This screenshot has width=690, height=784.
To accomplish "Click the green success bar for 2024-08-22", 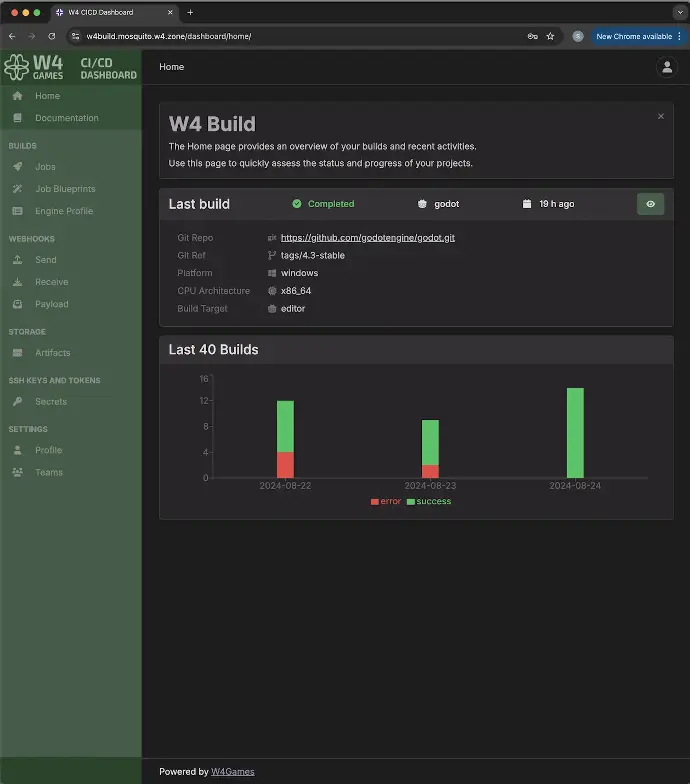I will [x=285, y=426].
